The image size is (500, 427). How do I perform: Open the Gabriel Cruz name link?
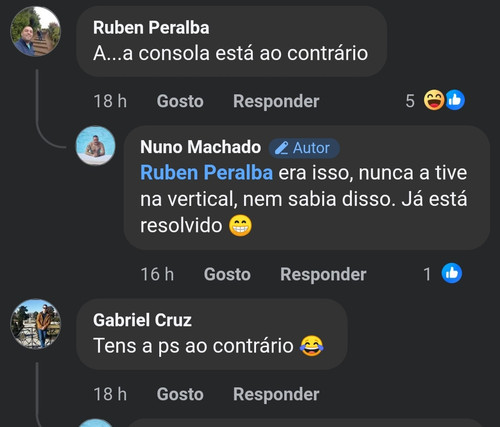coord(142,320)
